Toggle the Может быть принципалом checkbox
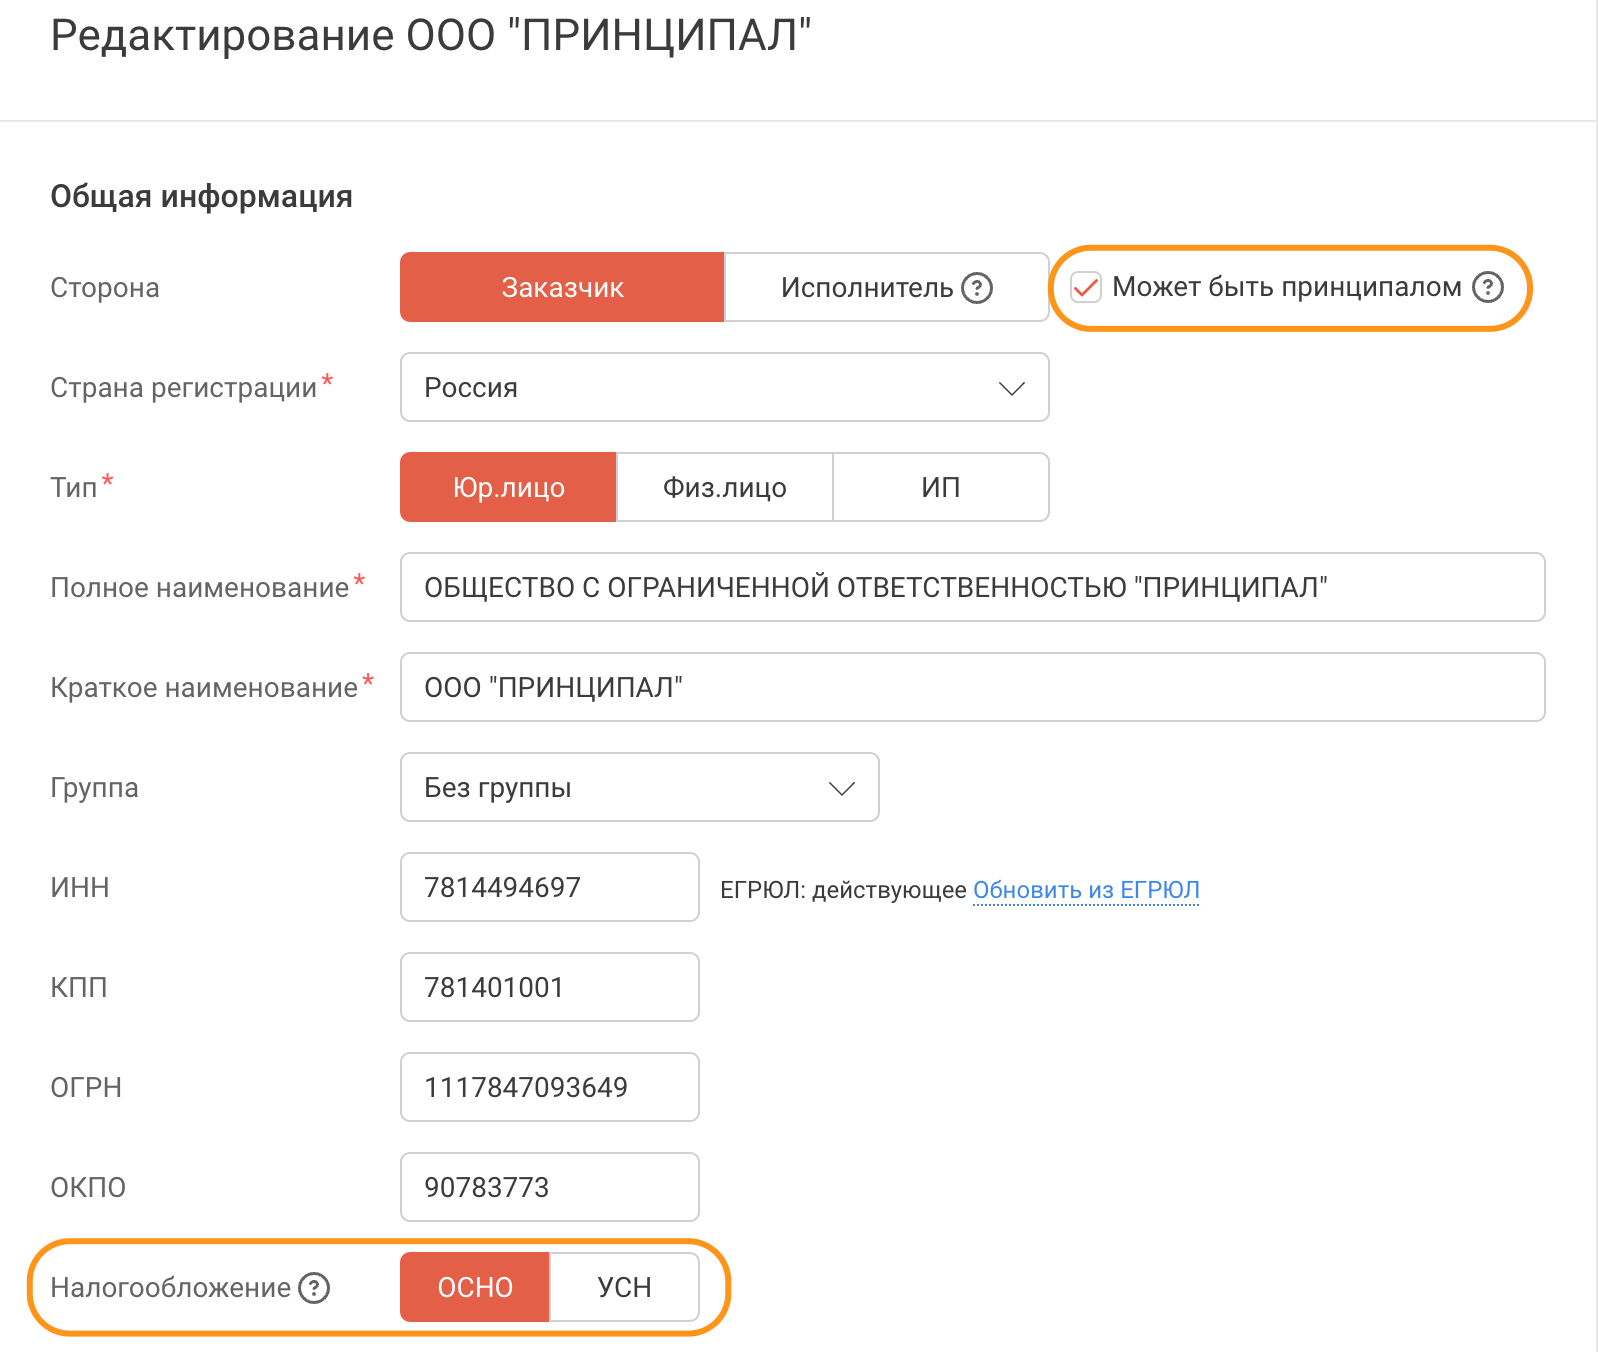1598x1352 pixels. (x=1085, y=288)
